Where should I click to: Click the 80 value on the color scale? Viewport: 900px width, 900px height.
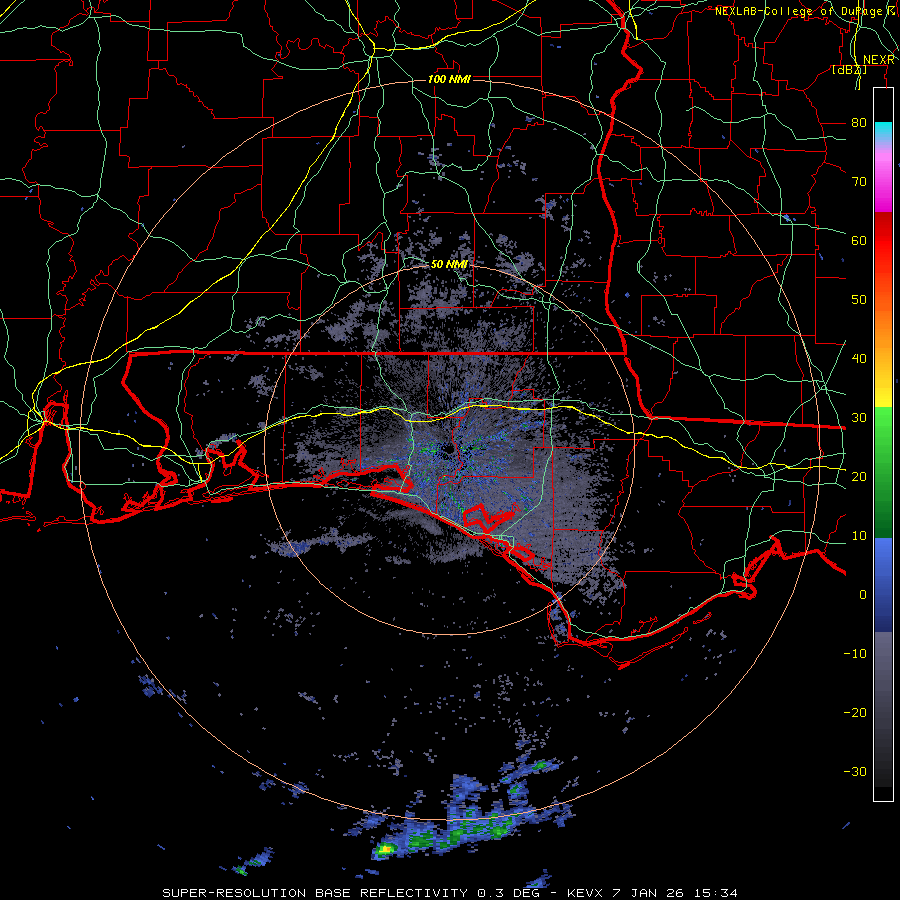point(859,122)
